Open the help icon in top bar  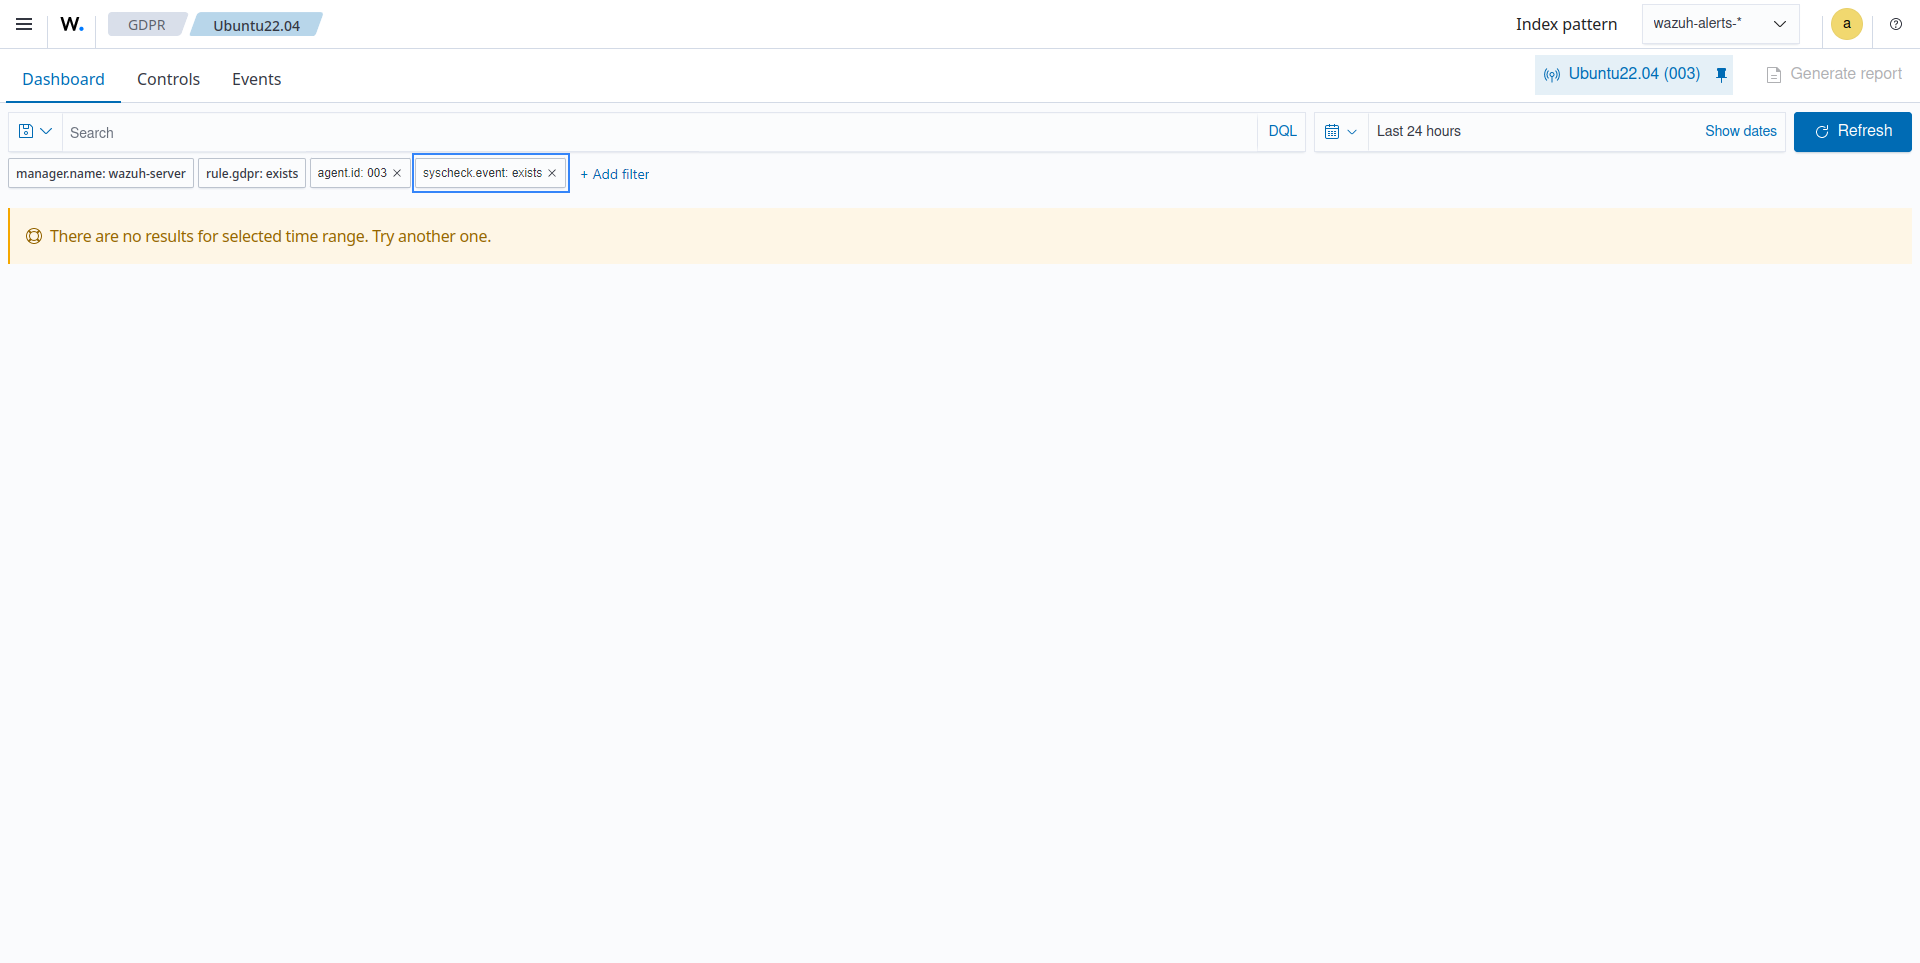(1895, 24)
